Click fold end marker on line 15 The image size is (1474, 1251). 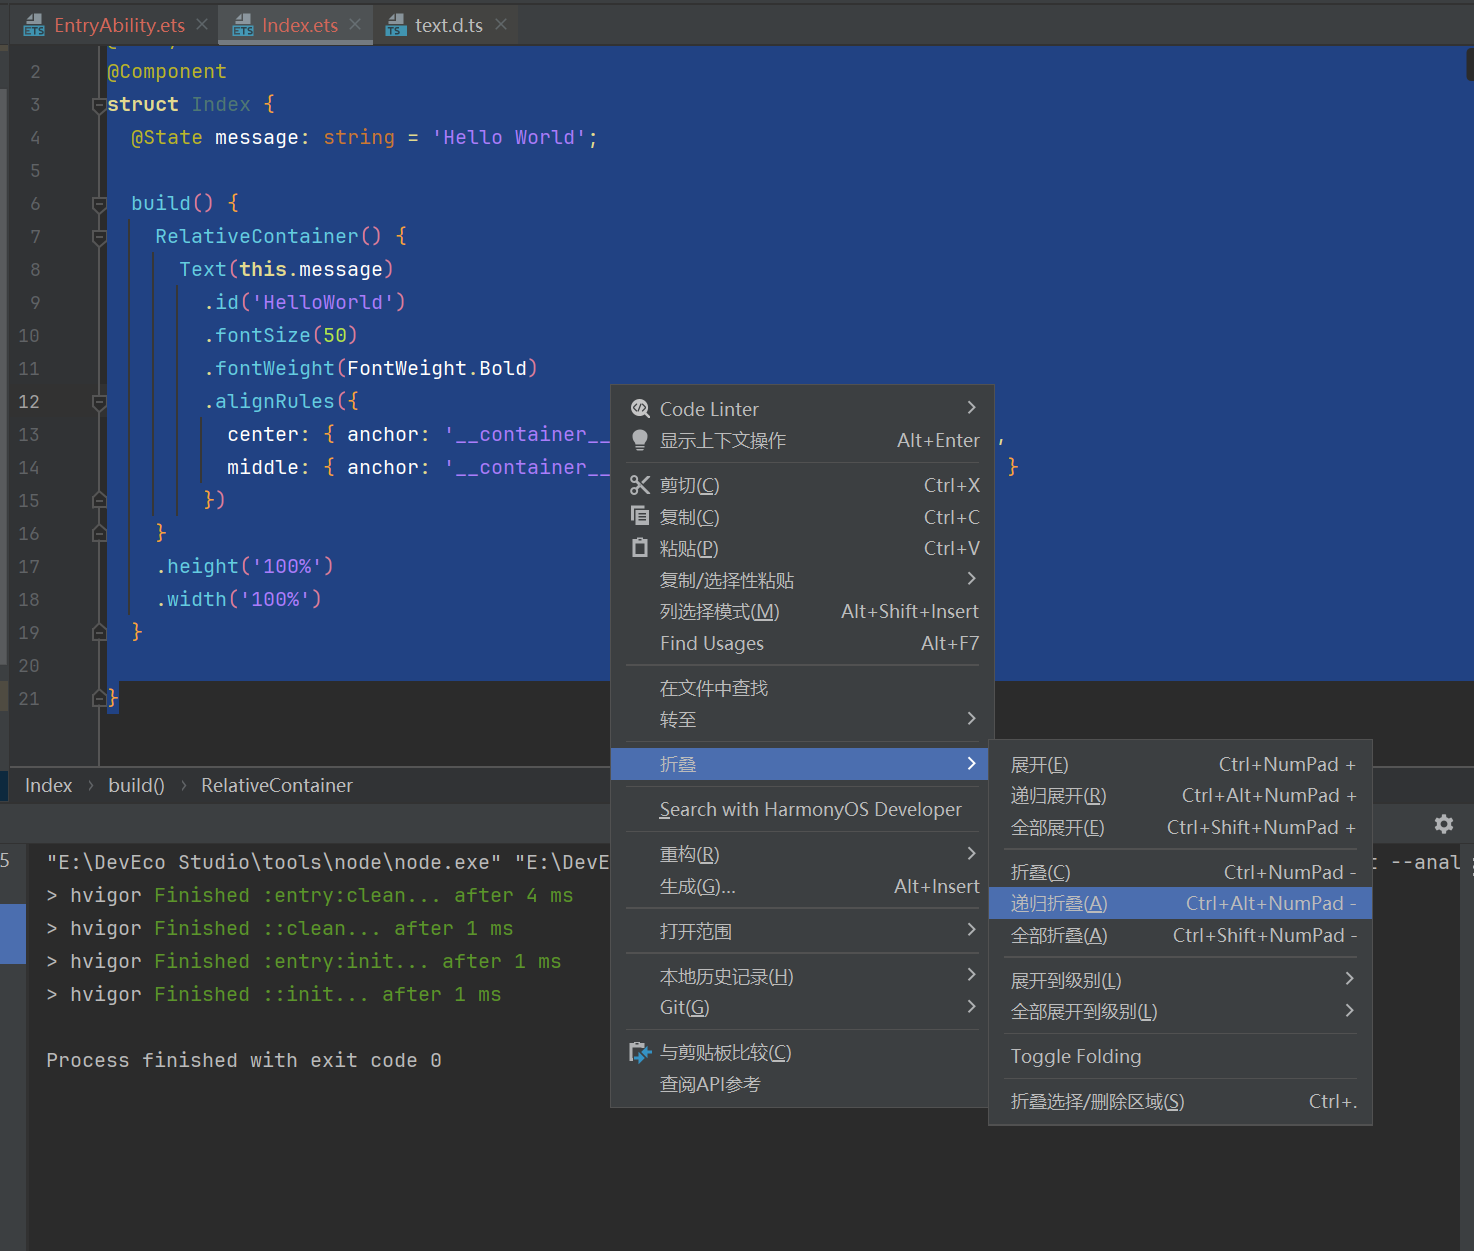point(99,499)
